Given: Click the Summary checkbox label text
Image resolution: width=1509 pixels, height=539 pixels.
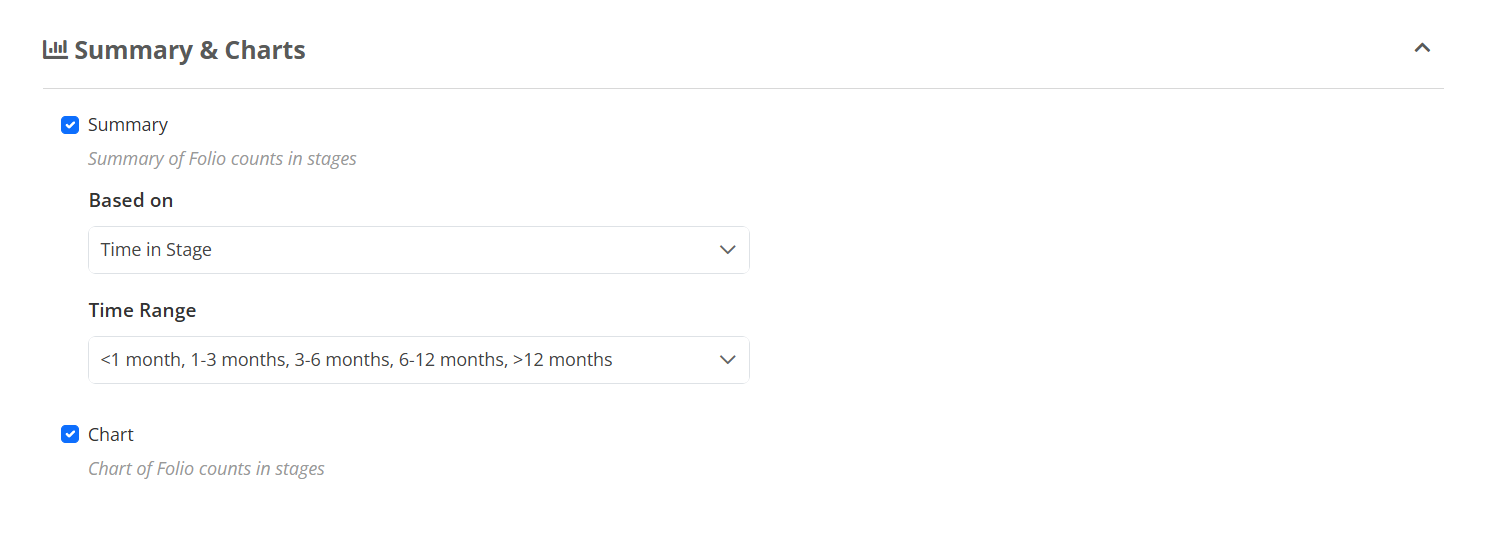Looking at the screenshot, I should (x=128, y=125).
